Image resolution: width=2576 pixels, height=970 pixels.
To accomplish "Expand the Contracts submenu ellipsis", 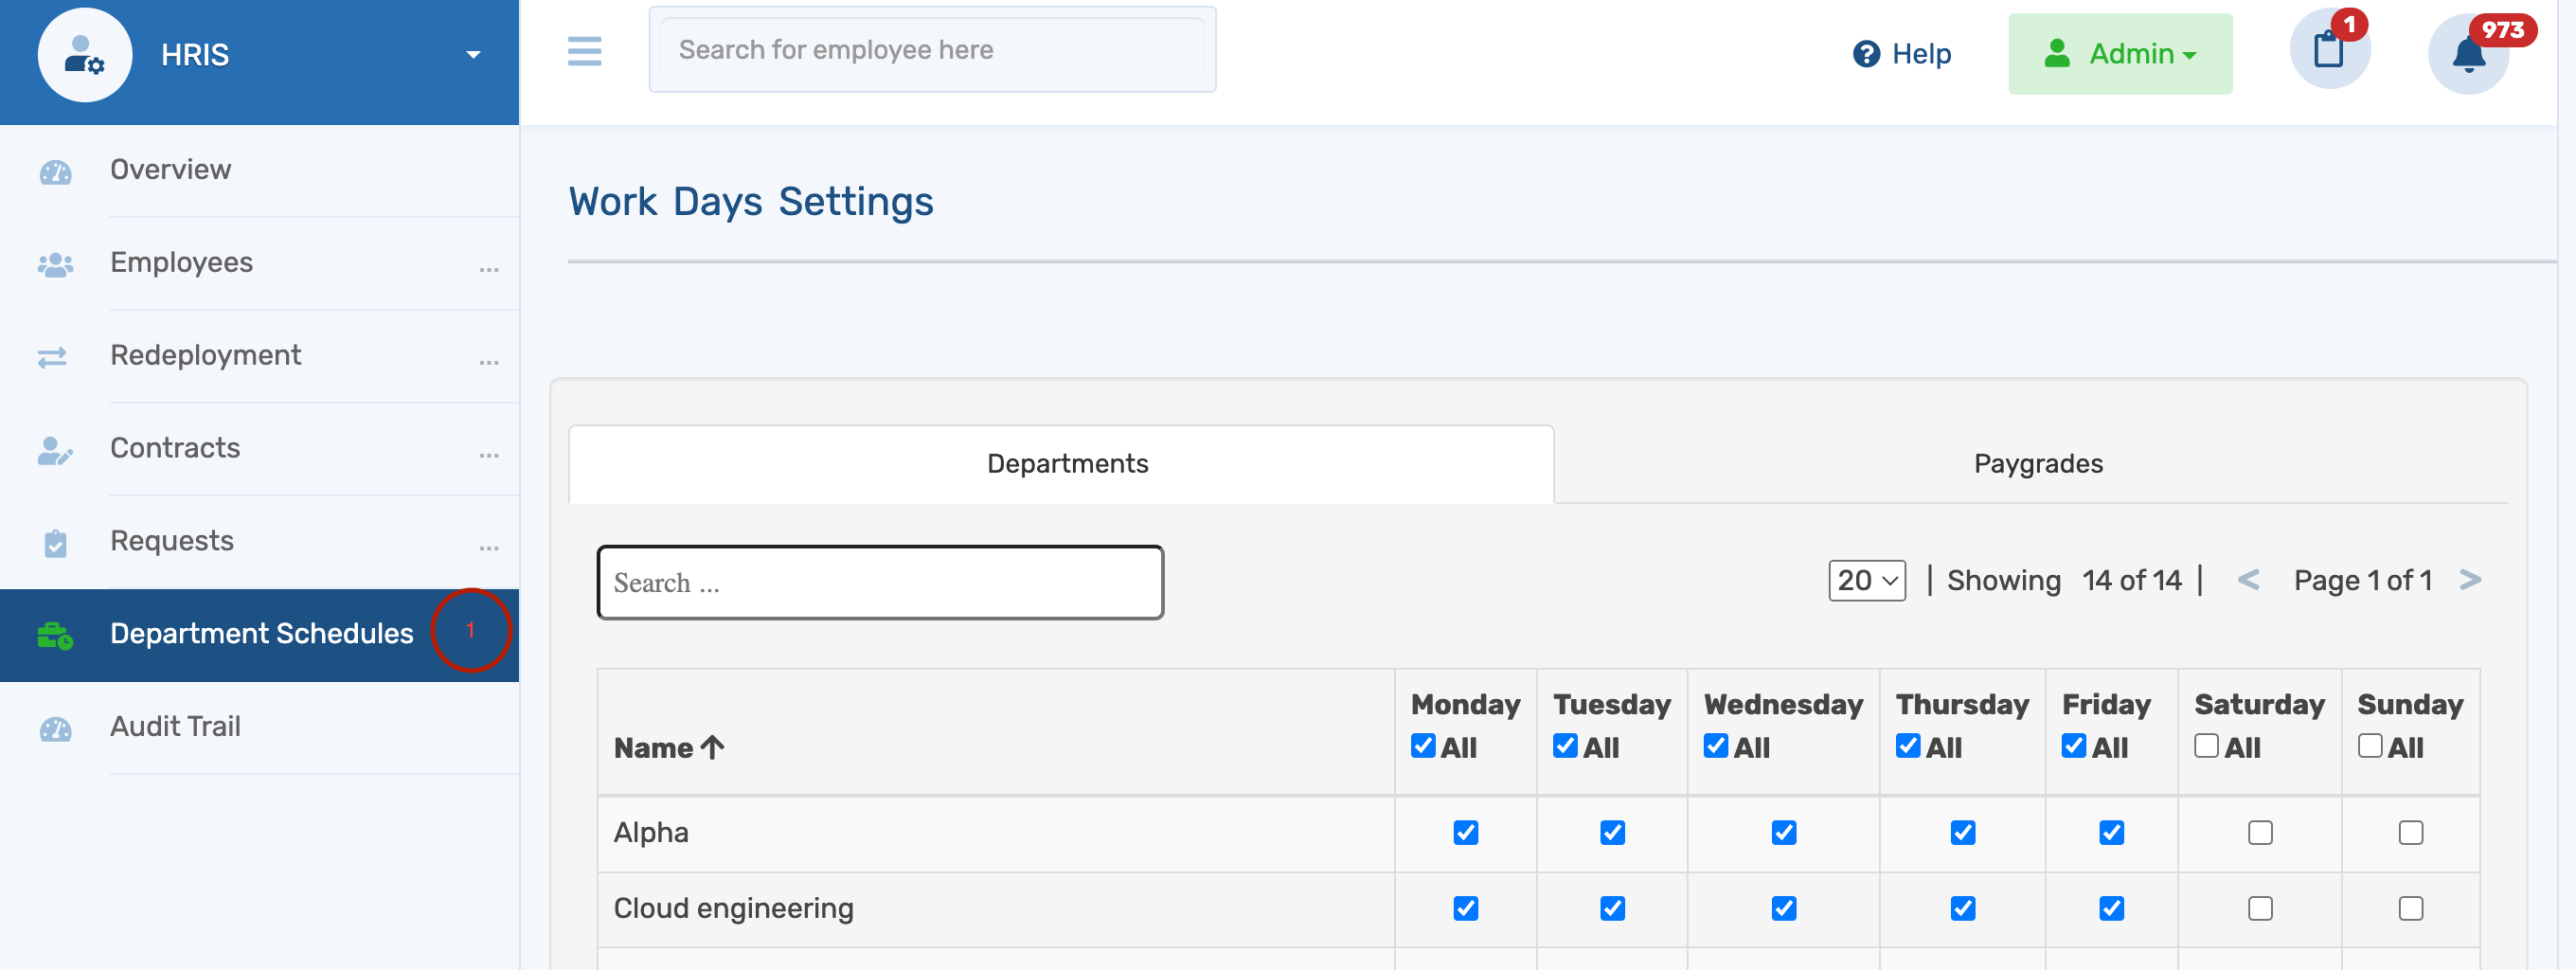I will pyautogui.click(x=488, y=454).
